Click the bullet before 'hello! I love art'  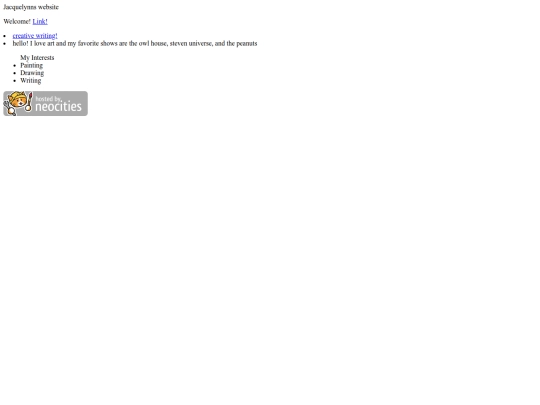click(5, 44)
